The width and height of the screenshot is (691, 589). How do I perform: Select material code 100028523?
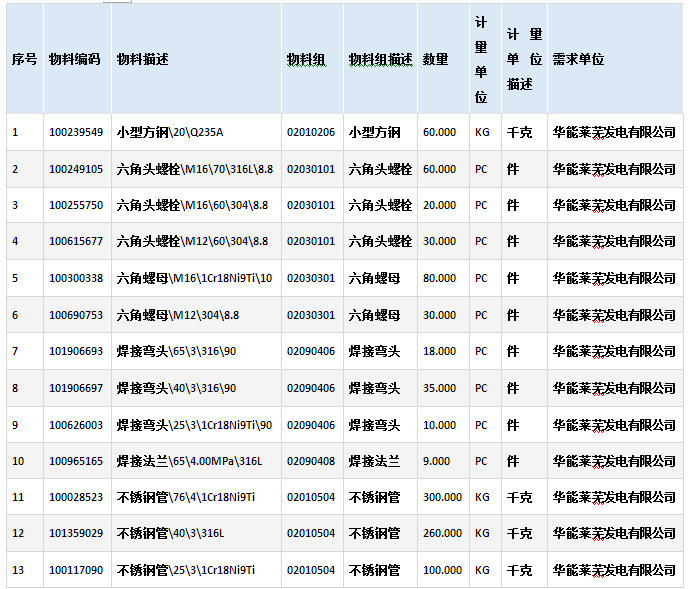(76, 498)
